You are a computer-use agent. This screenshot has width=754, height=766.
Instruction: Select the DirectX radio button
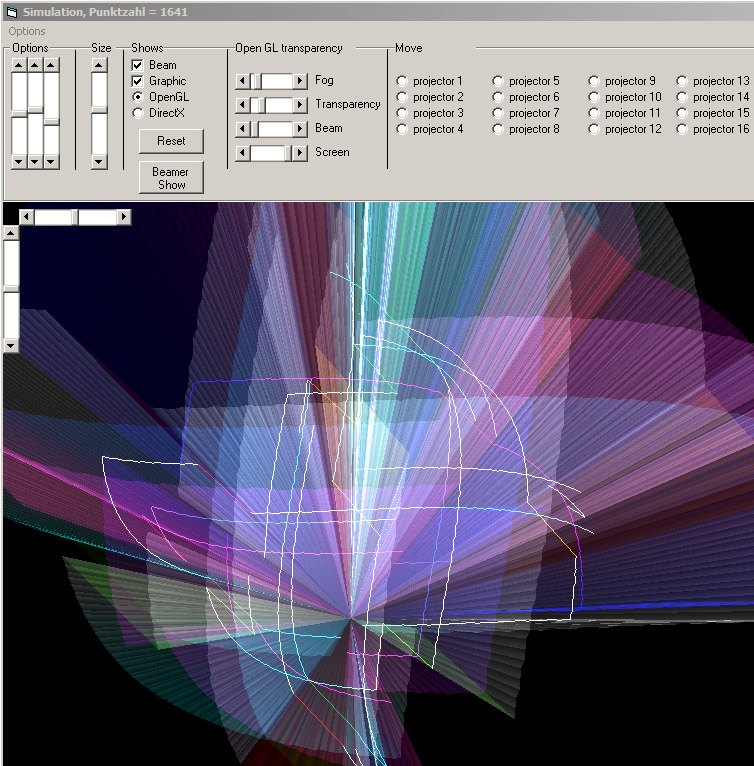click(138, 113)
